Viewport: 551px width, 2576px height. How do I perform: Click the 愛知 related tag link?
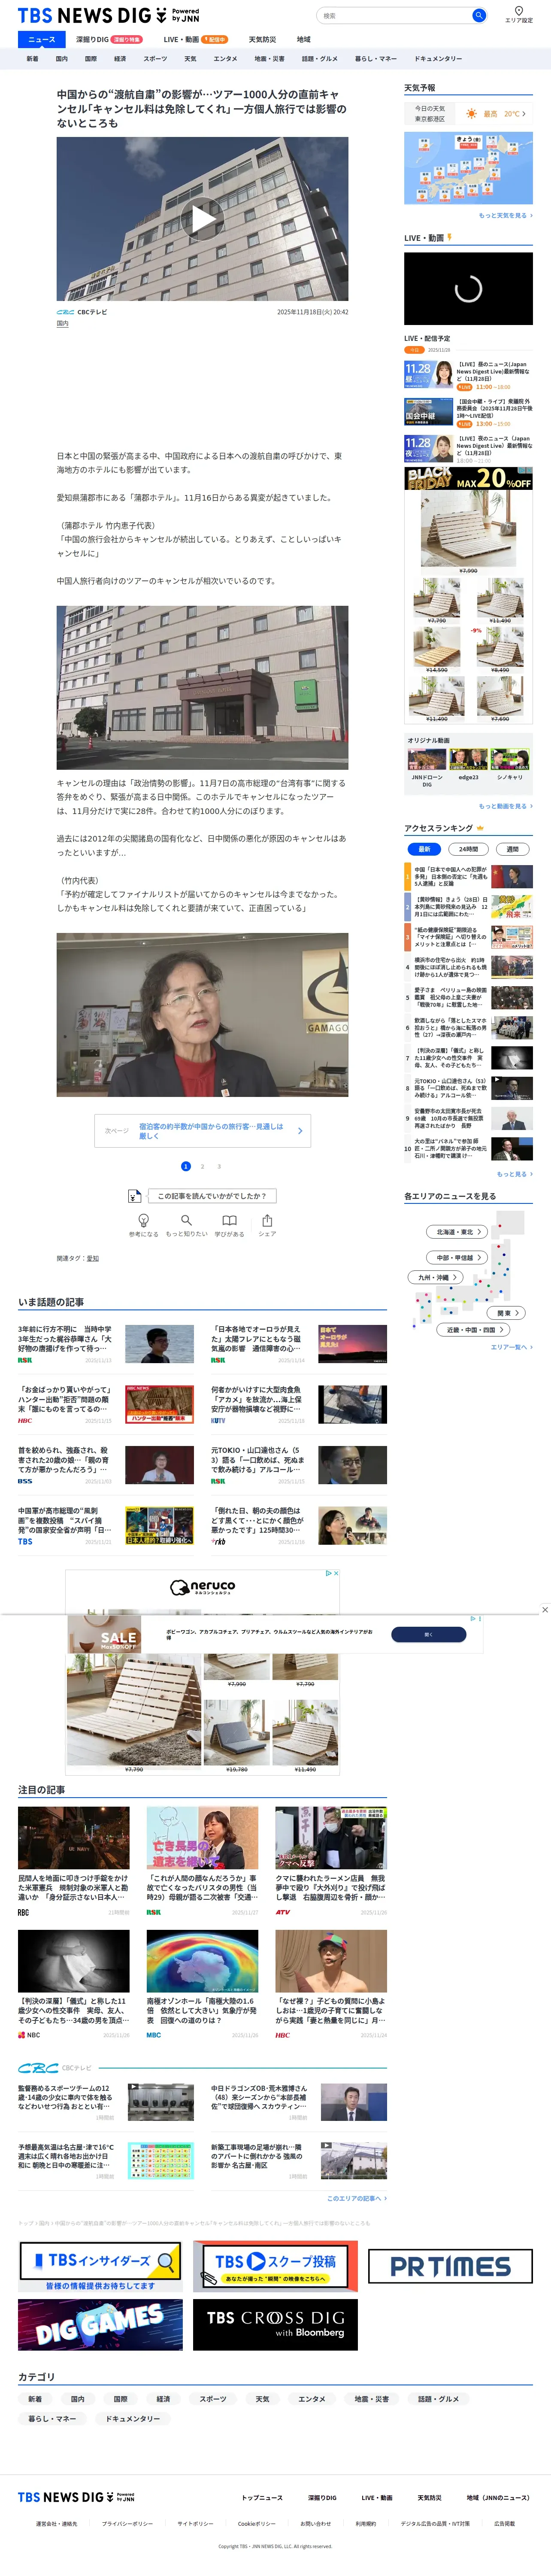coord(93,1258)
